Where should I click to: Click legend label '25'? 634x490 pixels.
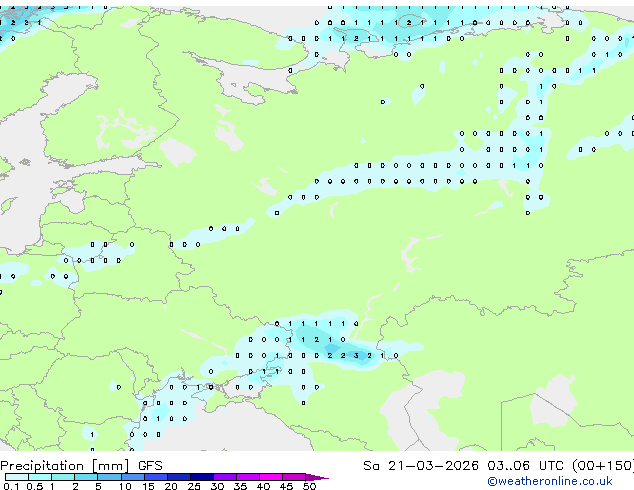pos(194,486)
